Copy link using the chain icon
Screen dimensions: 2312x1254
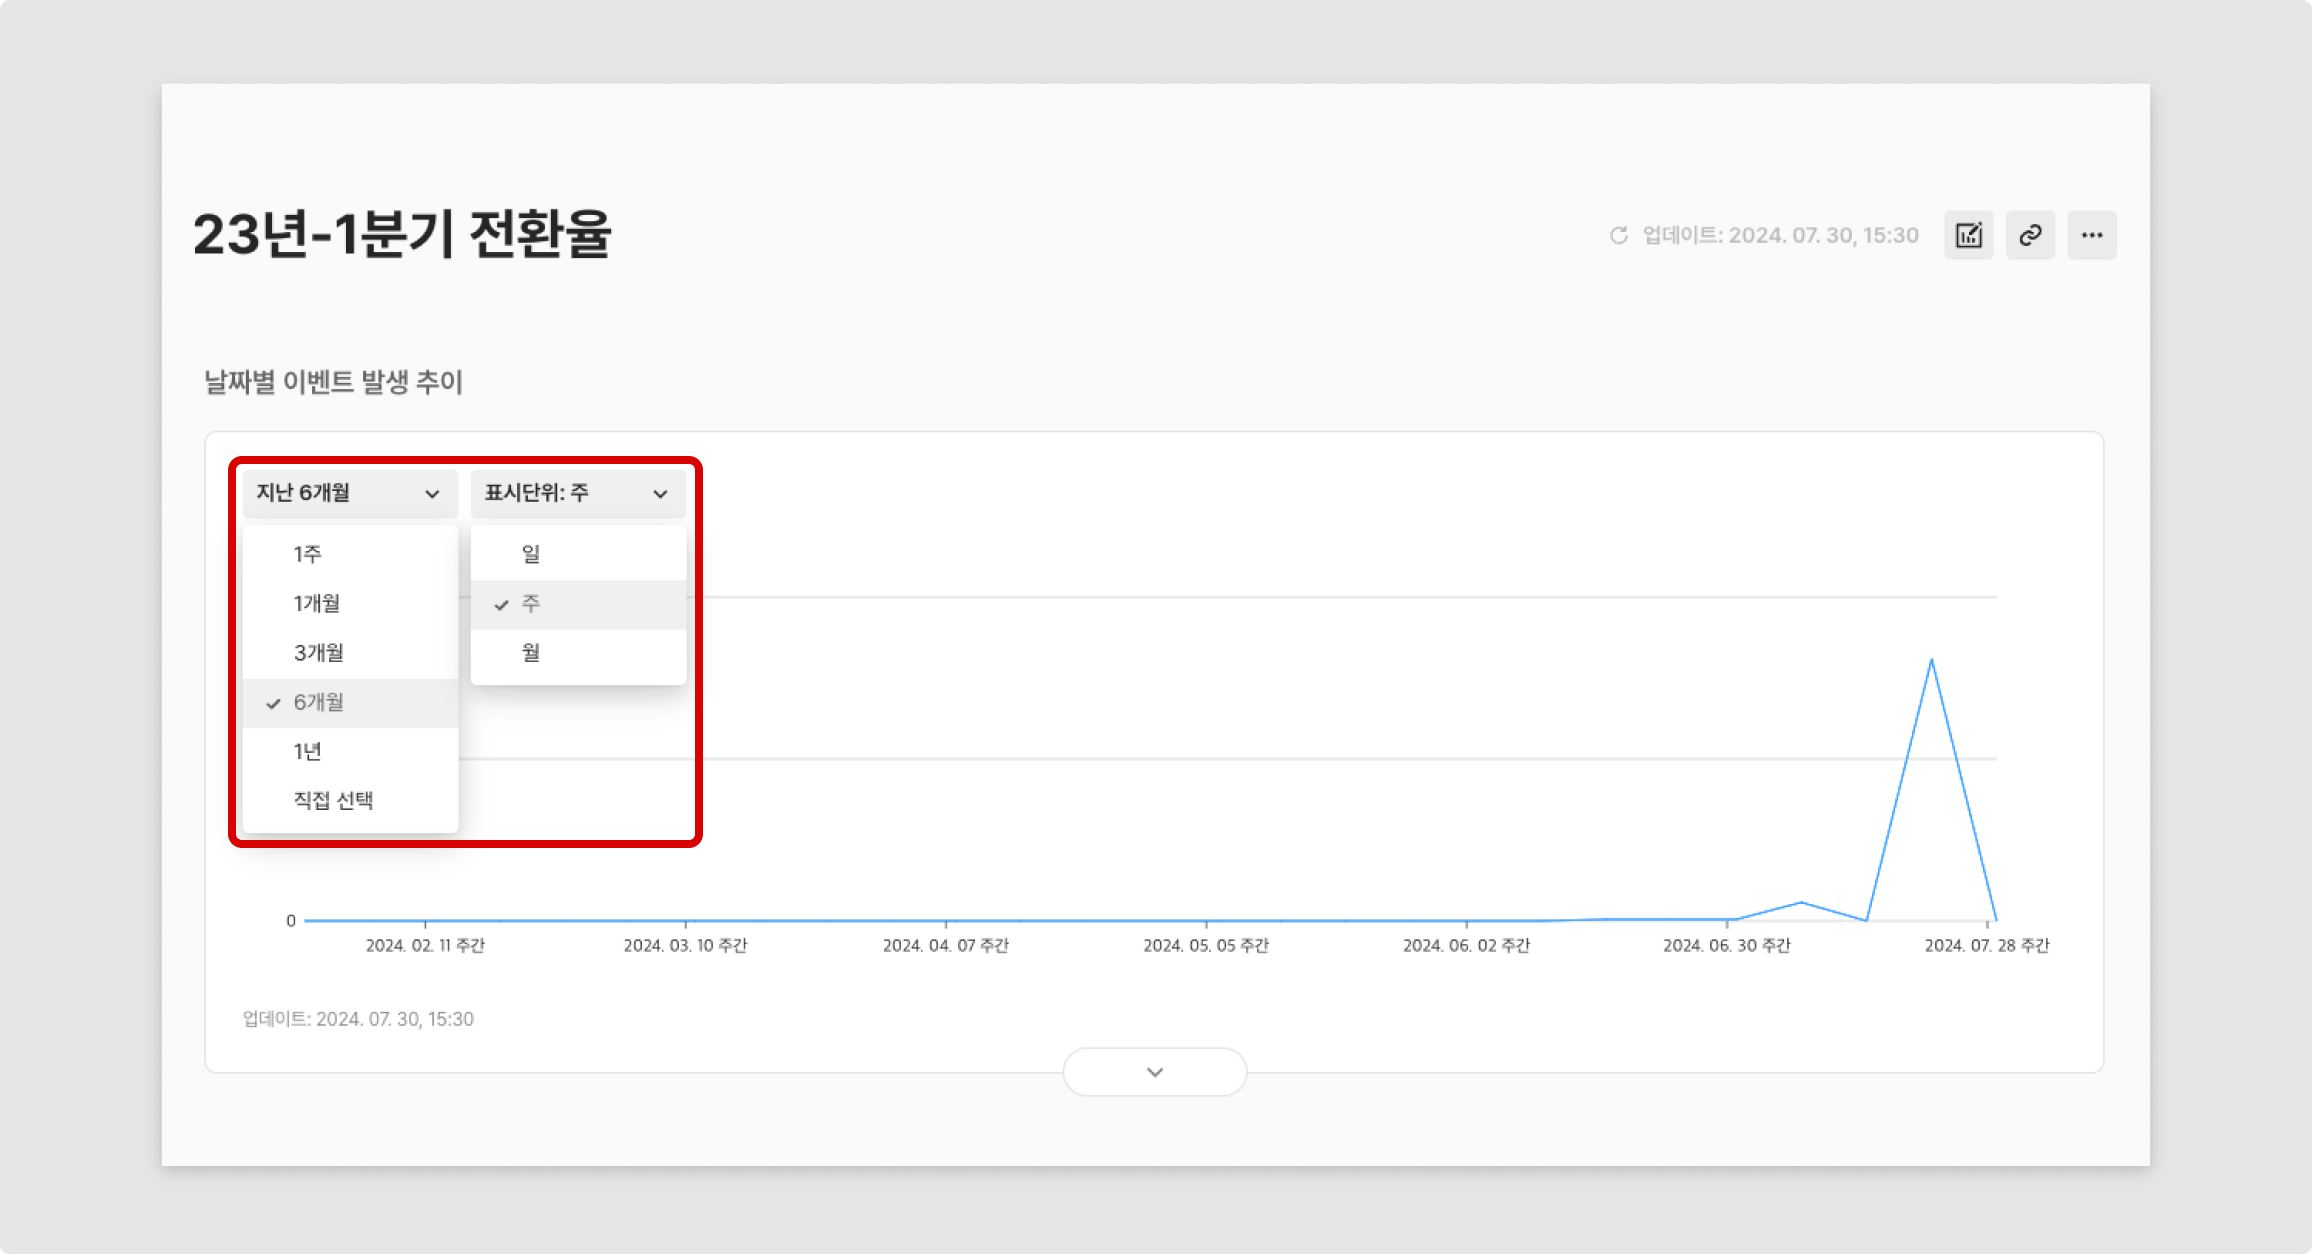pos(2030,236)
